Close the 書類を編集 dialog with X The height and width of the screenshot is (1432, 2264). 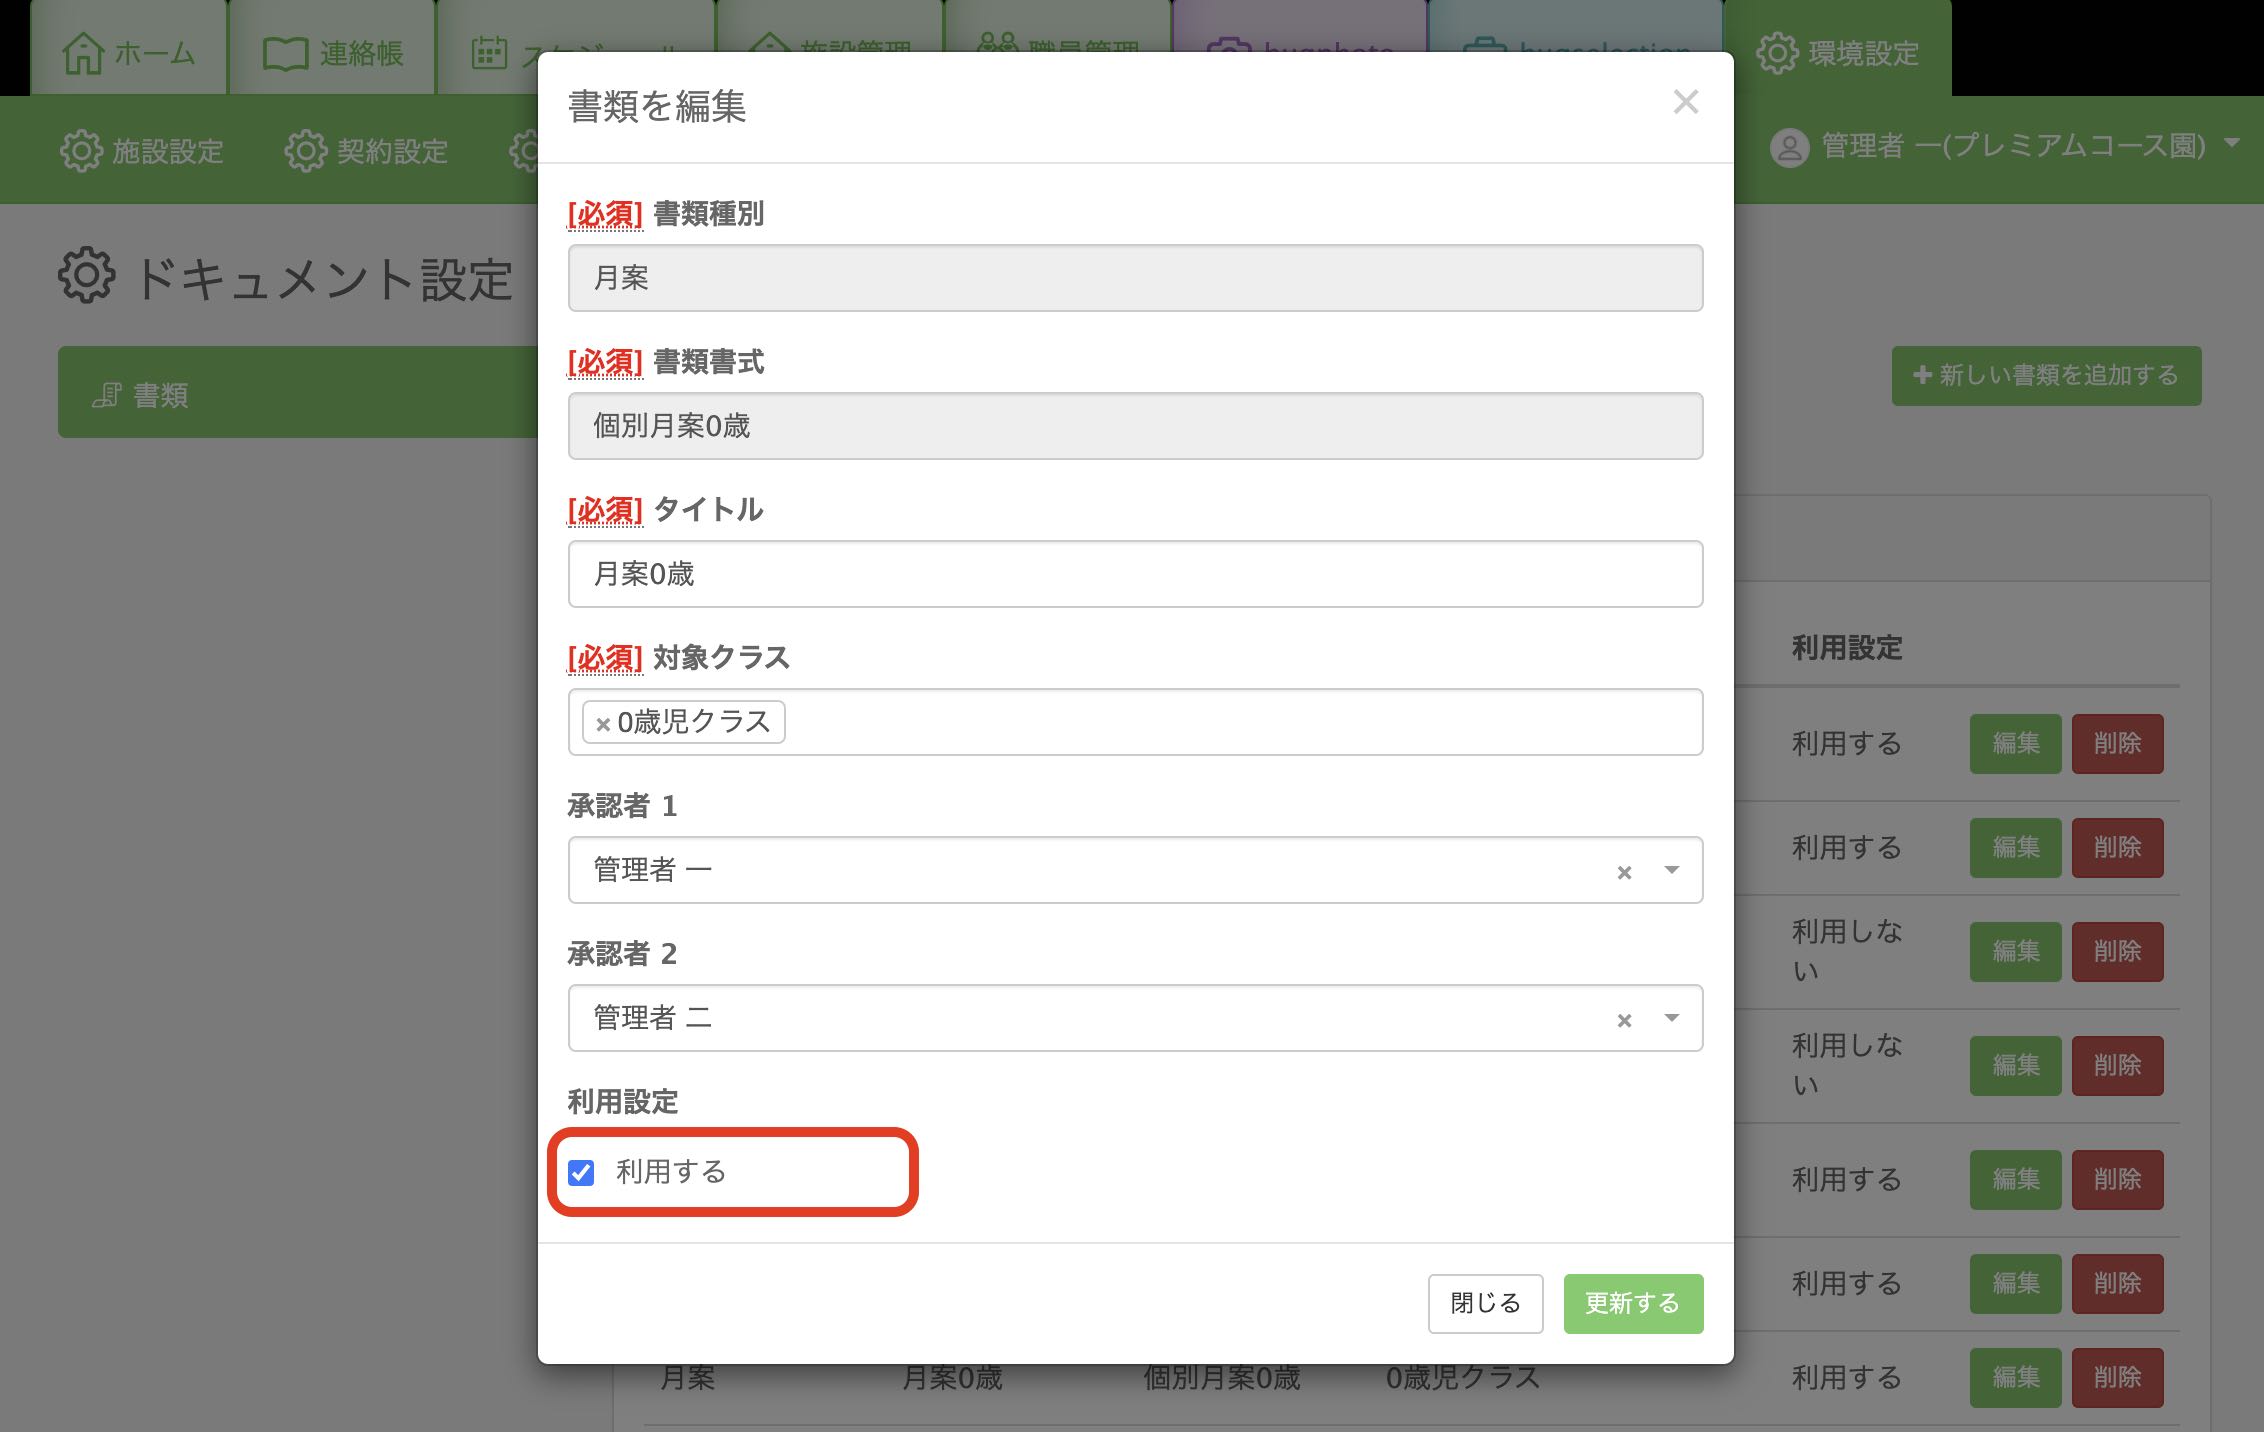point(1686,102)
